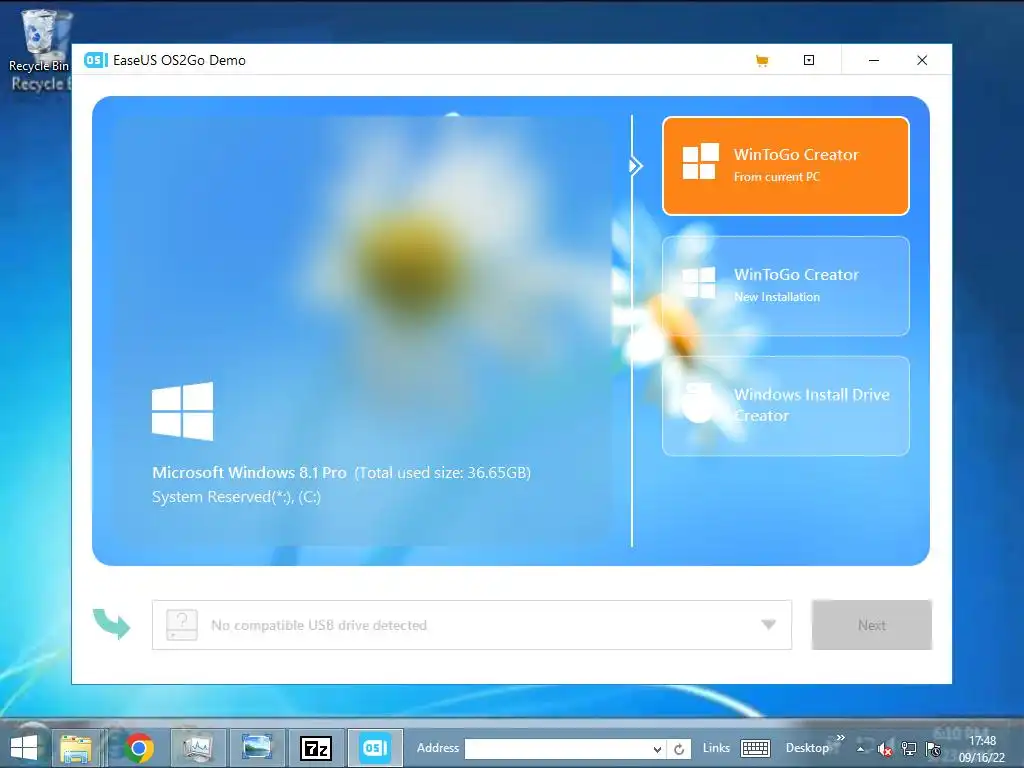Click the Windows logo on New Installation card
This screenshot has height=768, width=1024.
click(x=699, y=282)
